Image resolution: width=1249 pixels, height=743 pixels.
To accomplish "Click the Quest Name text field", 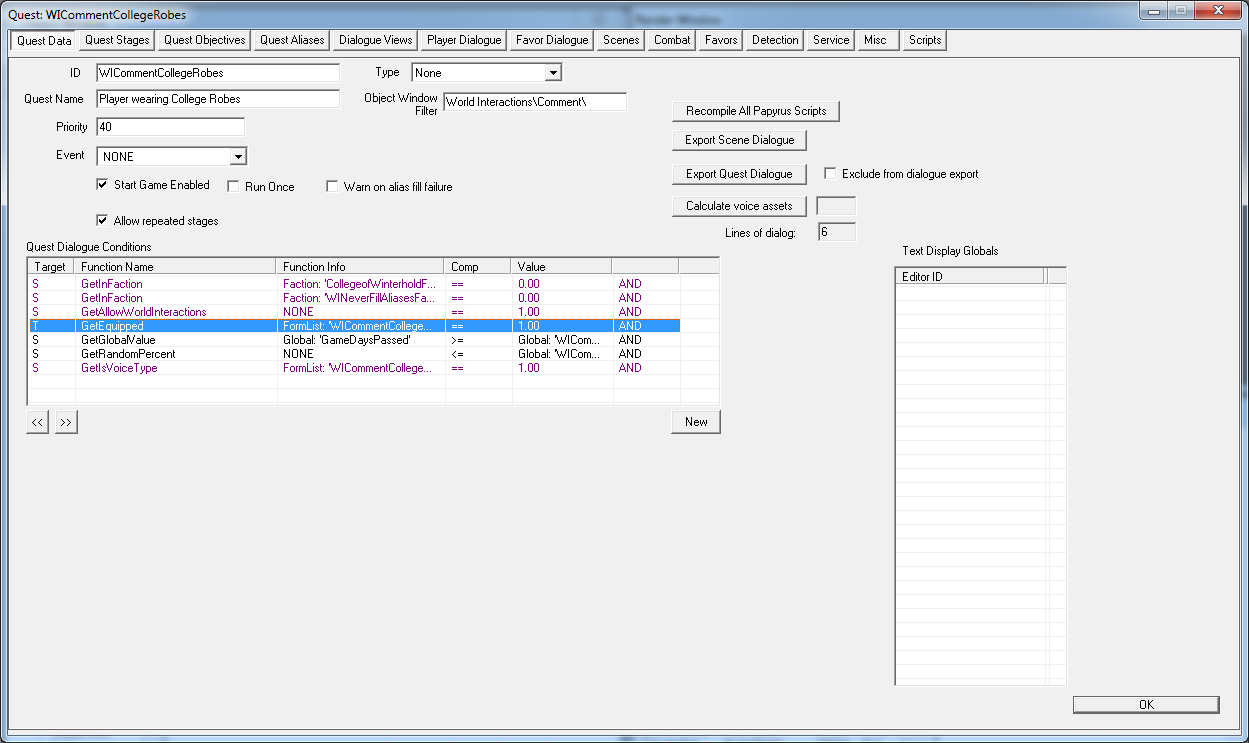I will coord(218,99).
